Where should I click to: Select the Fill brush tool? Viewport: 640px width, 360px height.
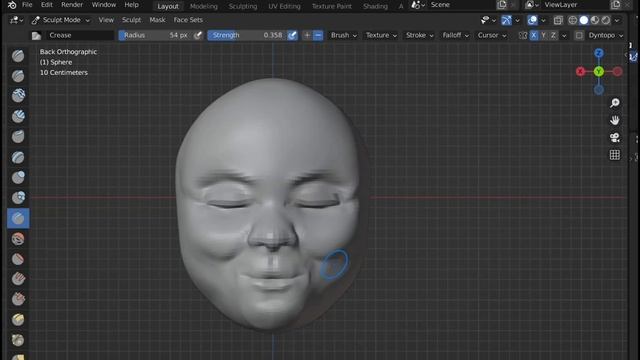click(18, 279)
